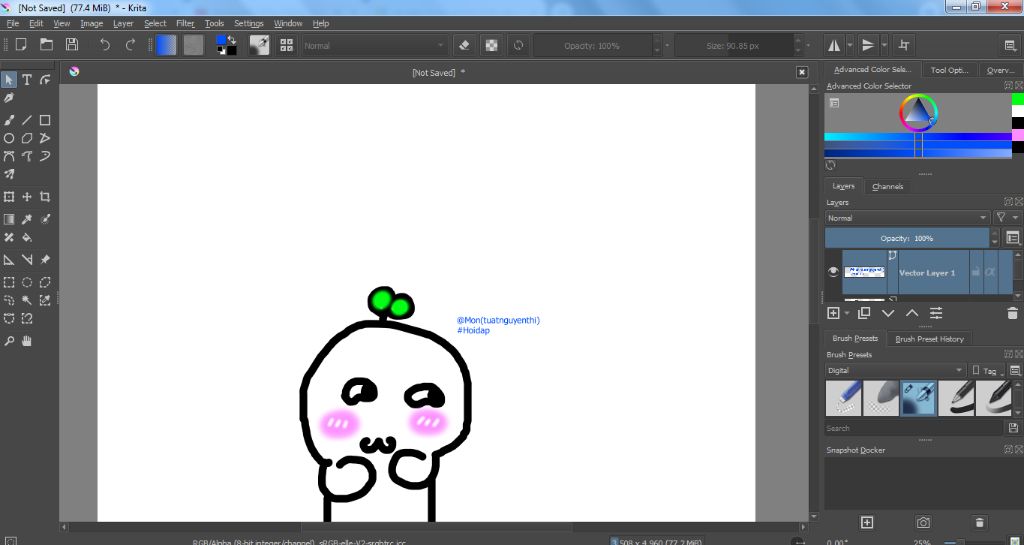
Task: Select the Text tool
Action: click(x=27, y=80)
